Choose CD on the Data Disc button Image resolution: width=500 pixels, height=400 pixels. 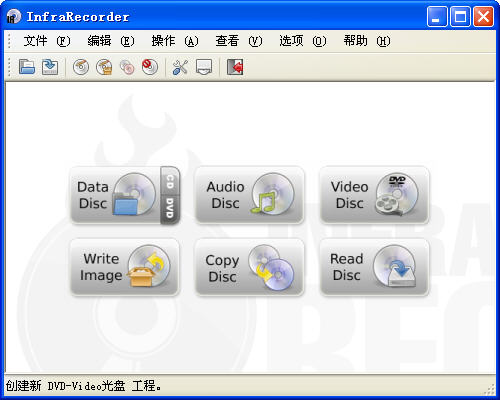(170, 181)
